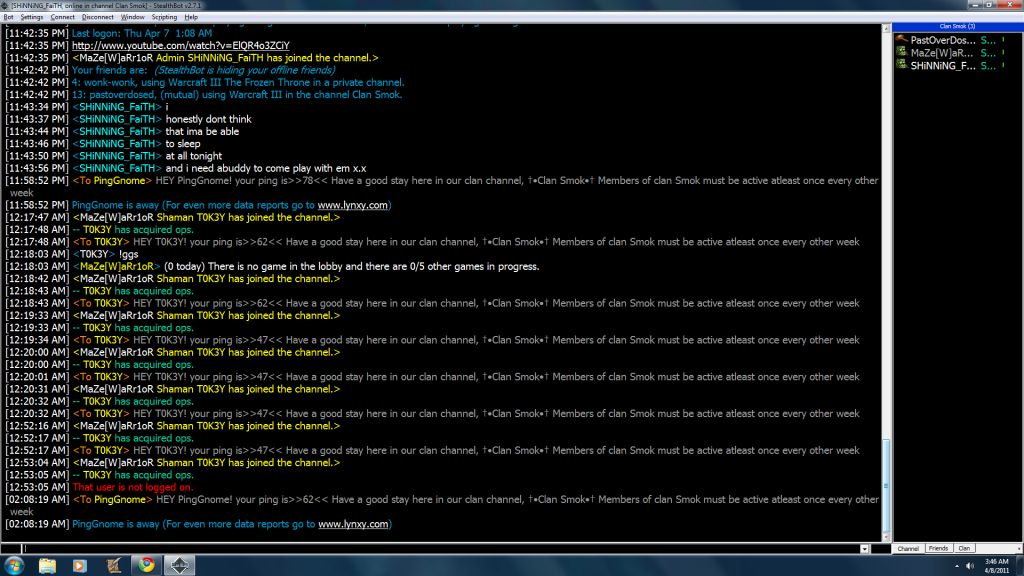1024x576 pixels.
Task: Open the chat input history dropdown
Action: pyautogui.click(x=864, y=549)
